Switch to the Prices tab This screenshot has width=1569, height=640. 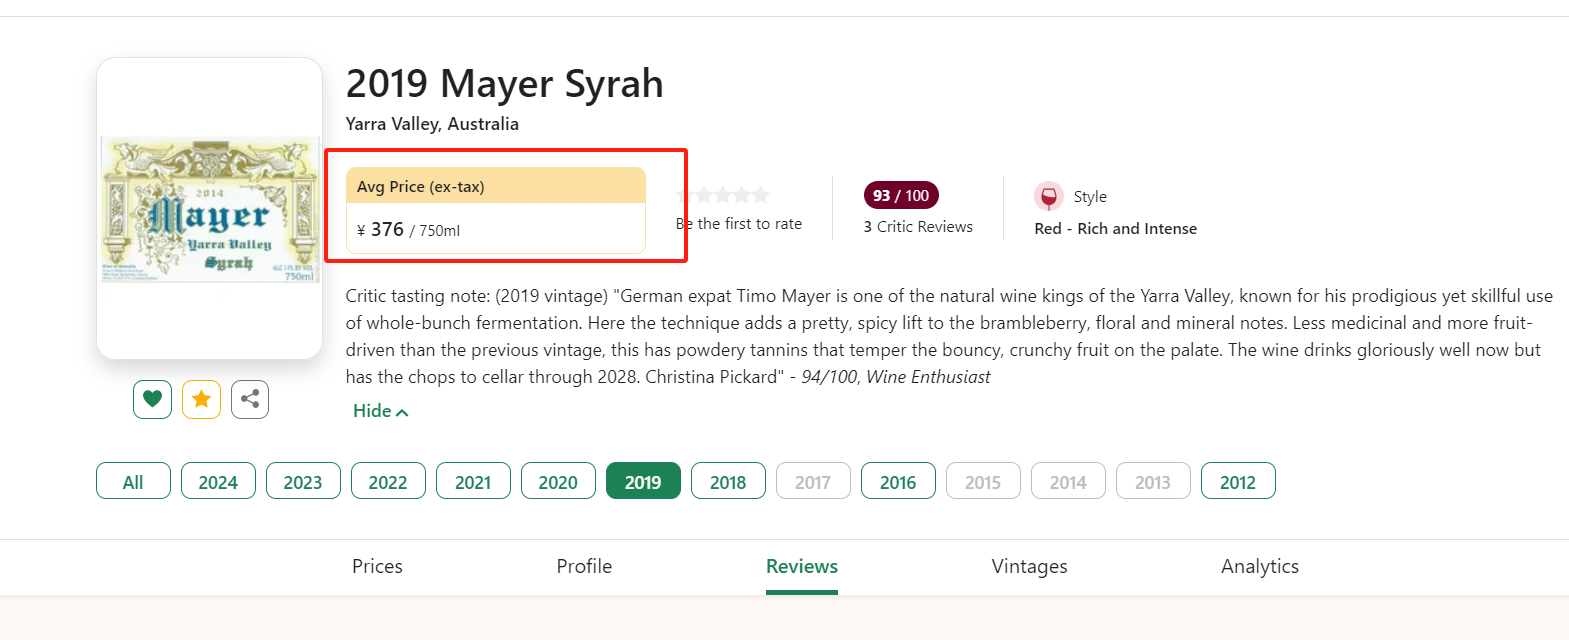pyautogui.click(x=377, y=566)
